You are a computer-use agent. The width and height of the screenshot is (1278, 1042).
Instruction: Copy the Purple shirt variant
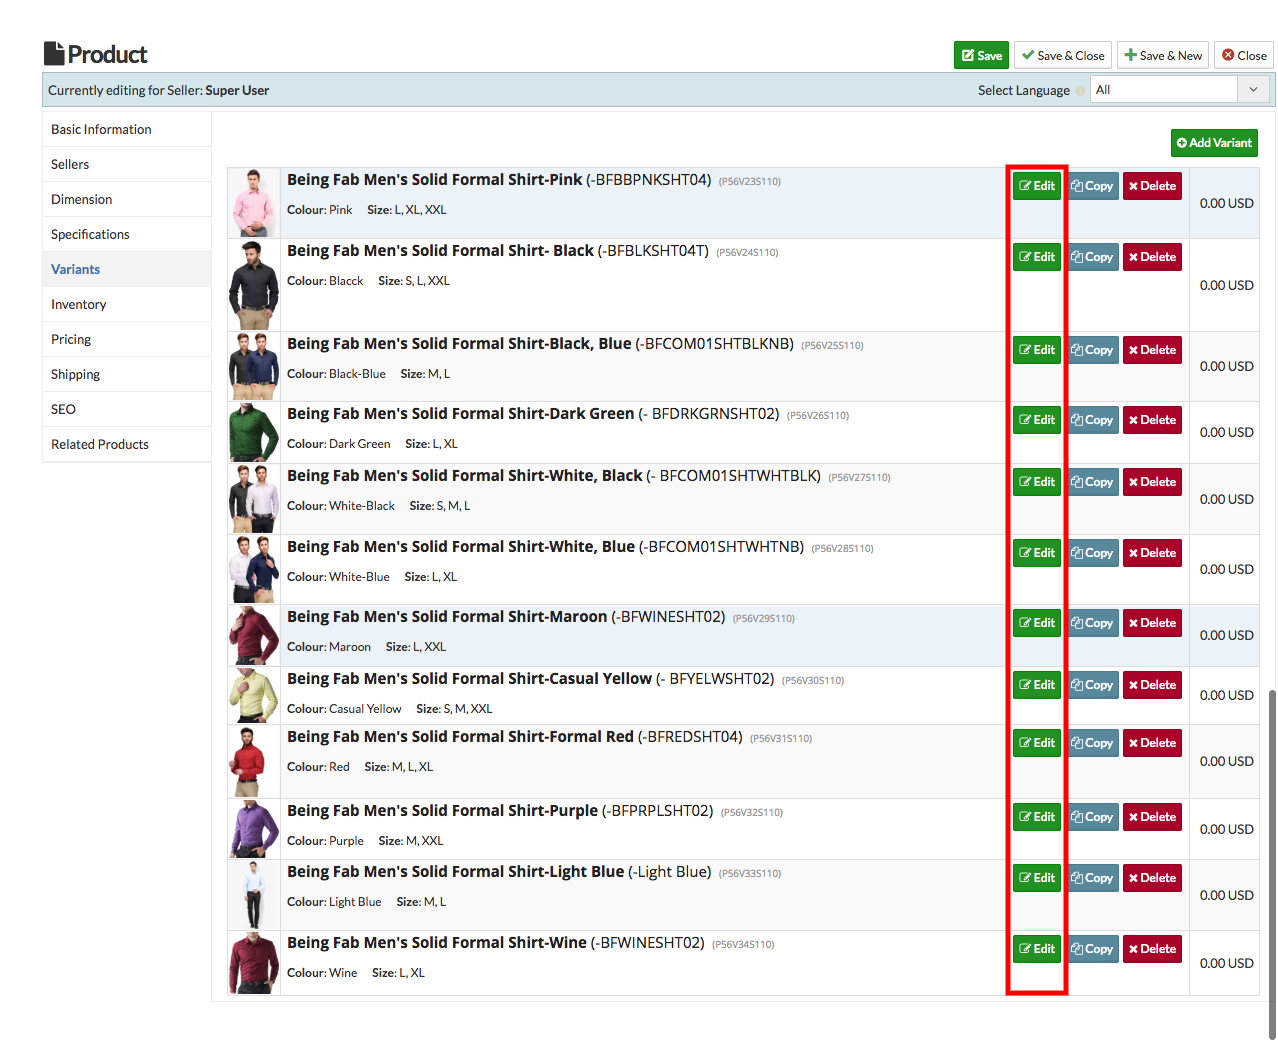[1092, 817]
